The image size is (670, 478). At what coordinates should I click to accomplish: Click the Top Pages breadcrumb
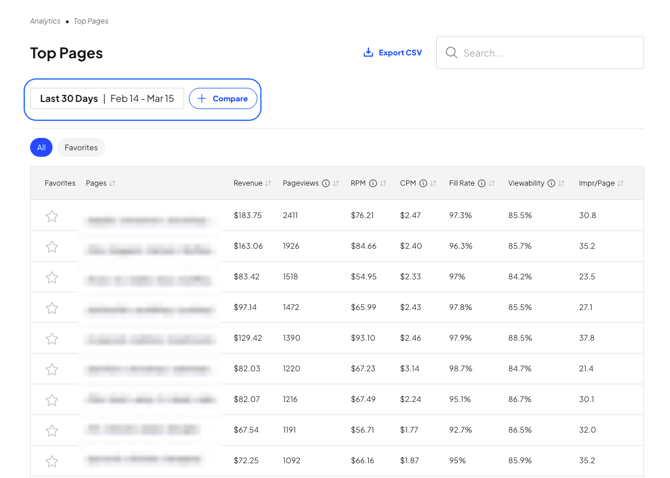(x=91, y=21)
